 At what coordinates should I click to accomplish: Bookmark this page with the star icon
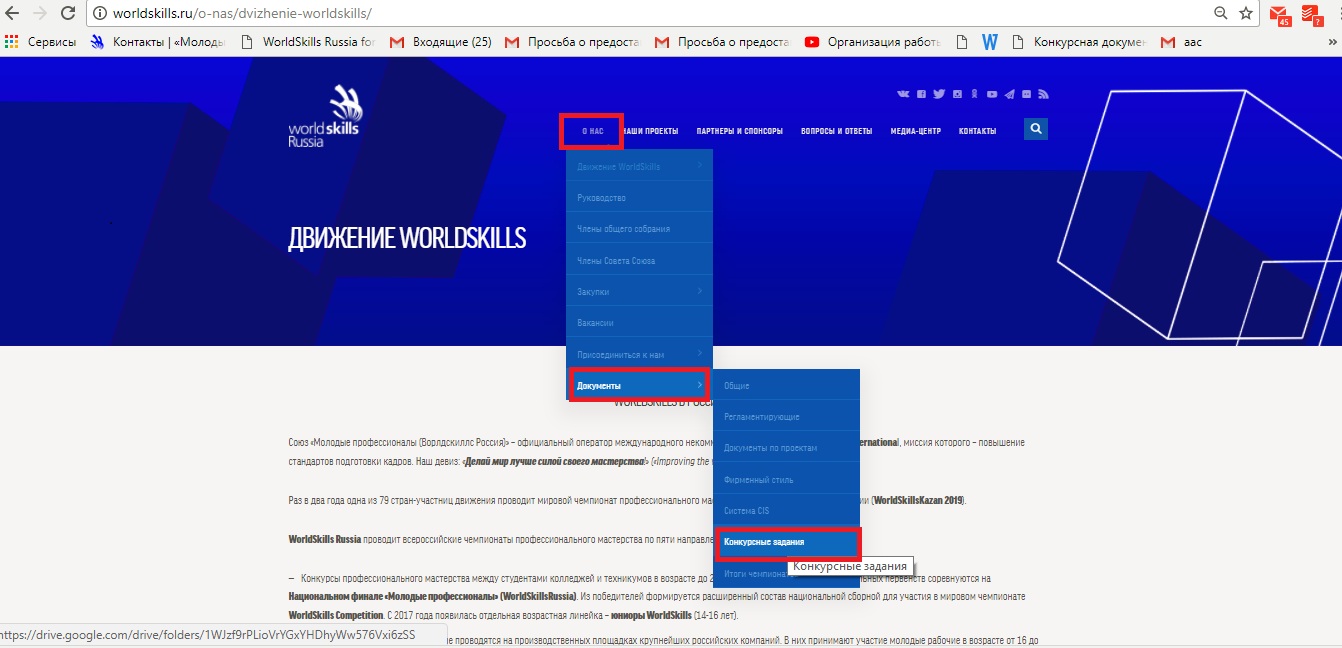pyautogui.click(x=1246, y=14)
